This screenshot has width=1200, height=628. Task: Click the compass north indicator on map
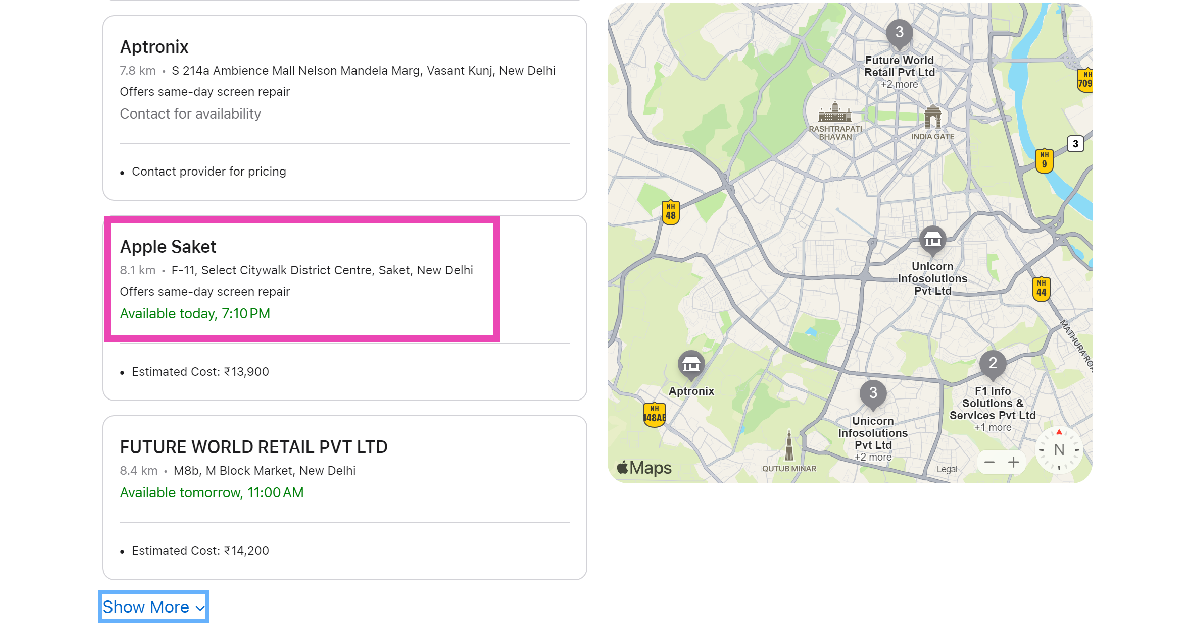1059,450
